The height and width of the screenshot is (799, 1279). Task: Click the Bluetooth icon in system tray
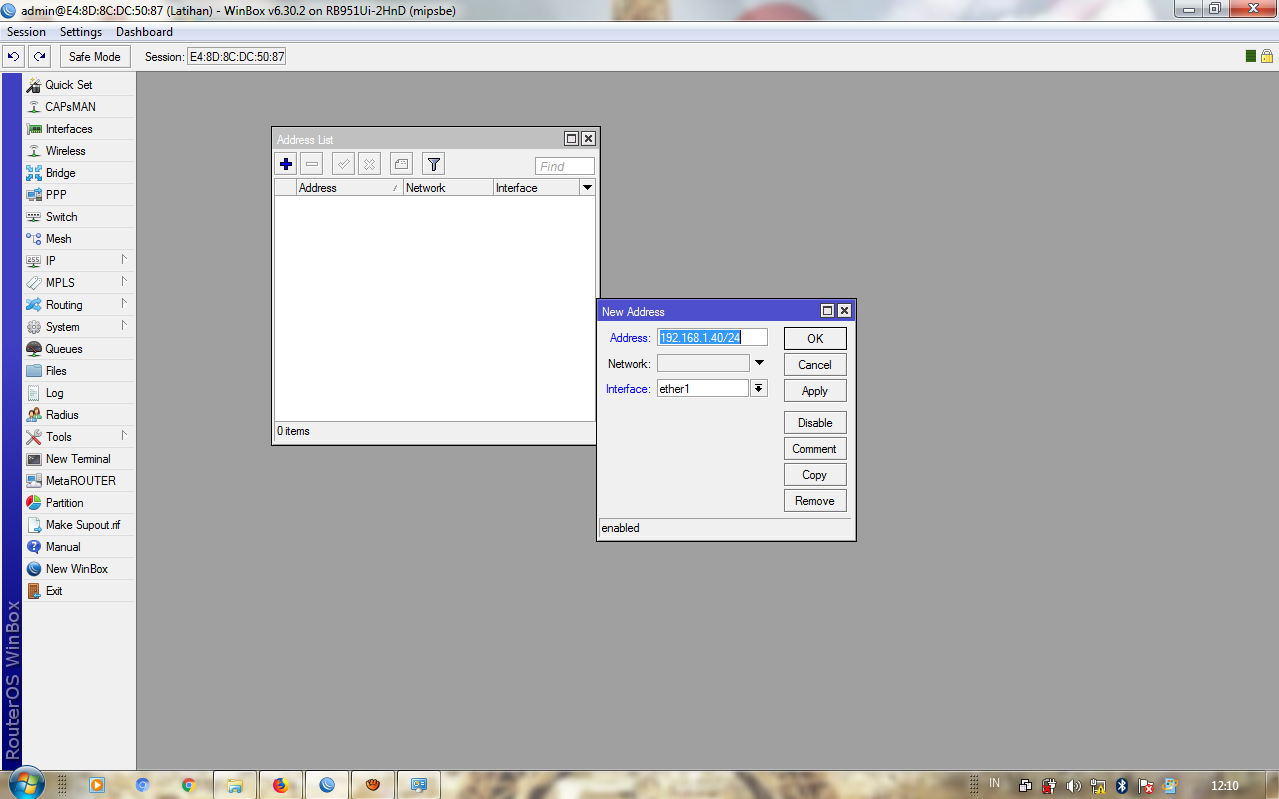tap(1122, 786)
